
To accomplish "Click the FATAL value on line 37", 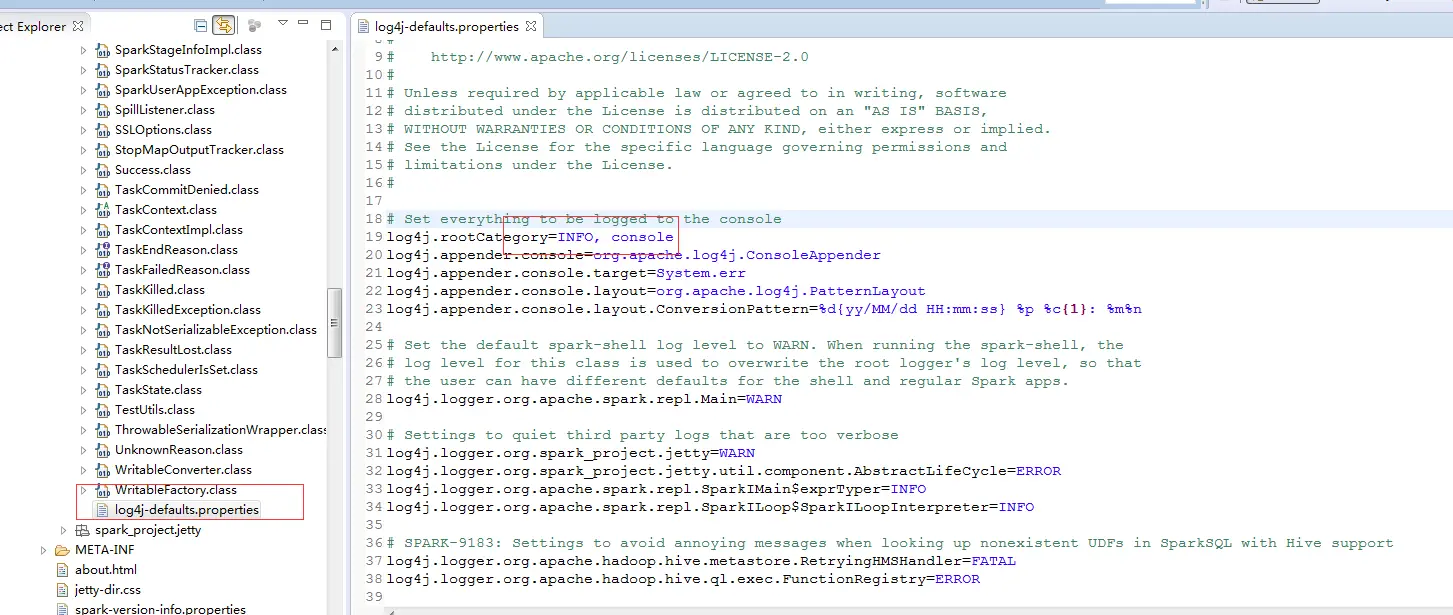I will 994,561.
